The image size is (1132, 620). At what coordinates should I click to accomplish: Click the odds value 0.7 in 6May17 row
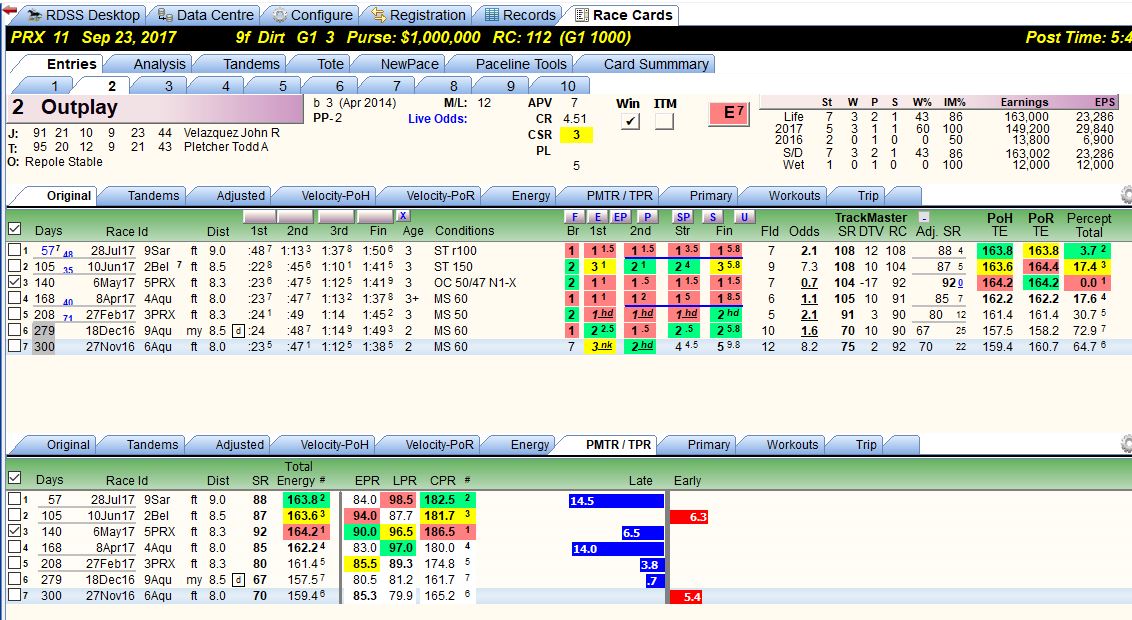[809, 283]
